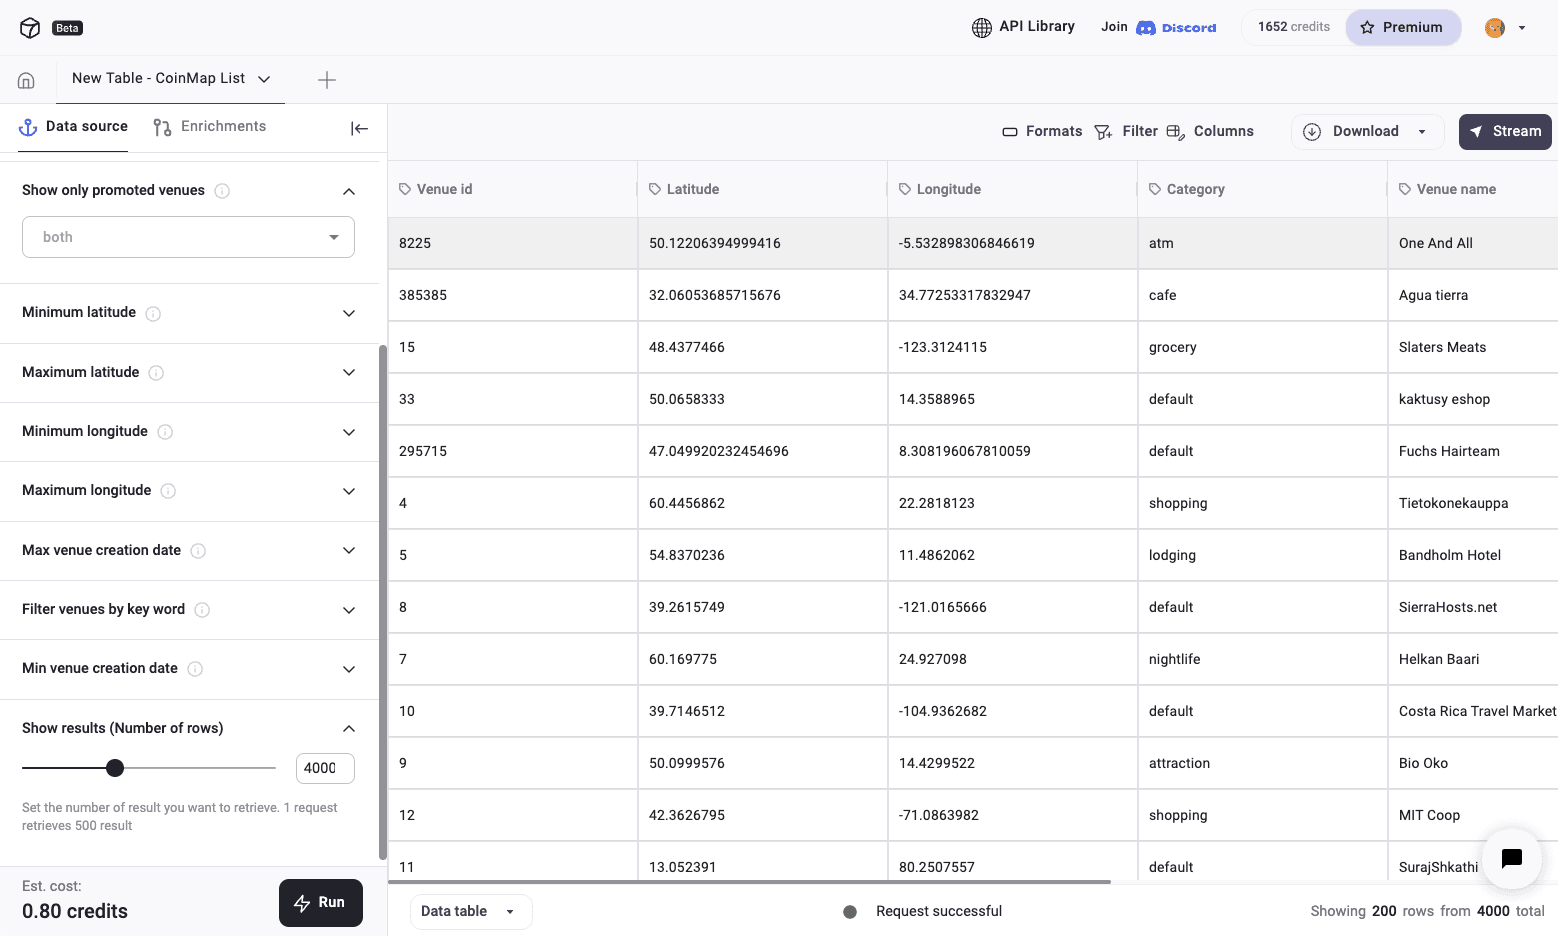The height and width of the screenshot is (936, 1558).
Task: Click the home icon in the sidebar
Action: point(26,79)
